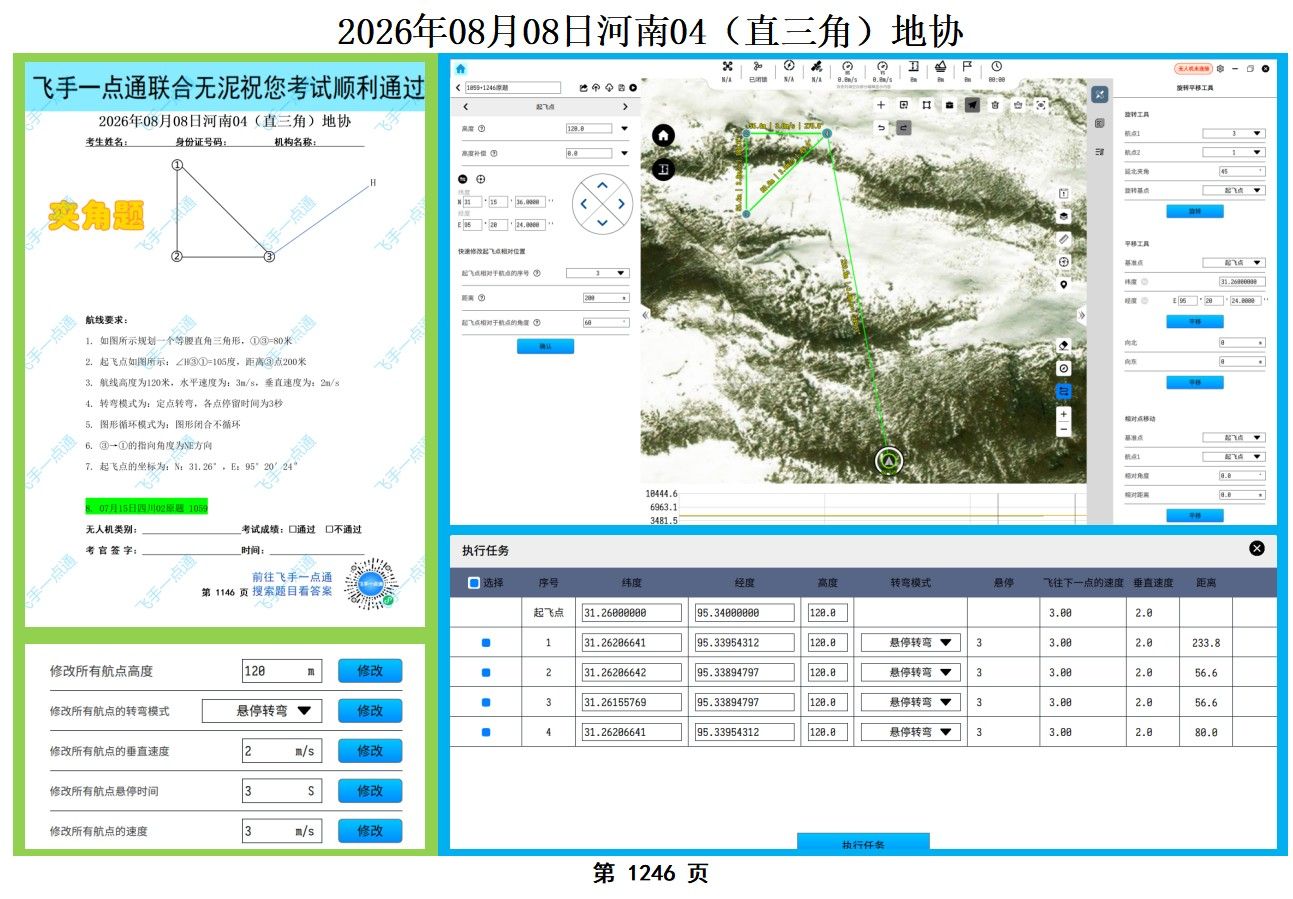Click the 执行任务 button

pyautogui.click(x=863, y=843)
